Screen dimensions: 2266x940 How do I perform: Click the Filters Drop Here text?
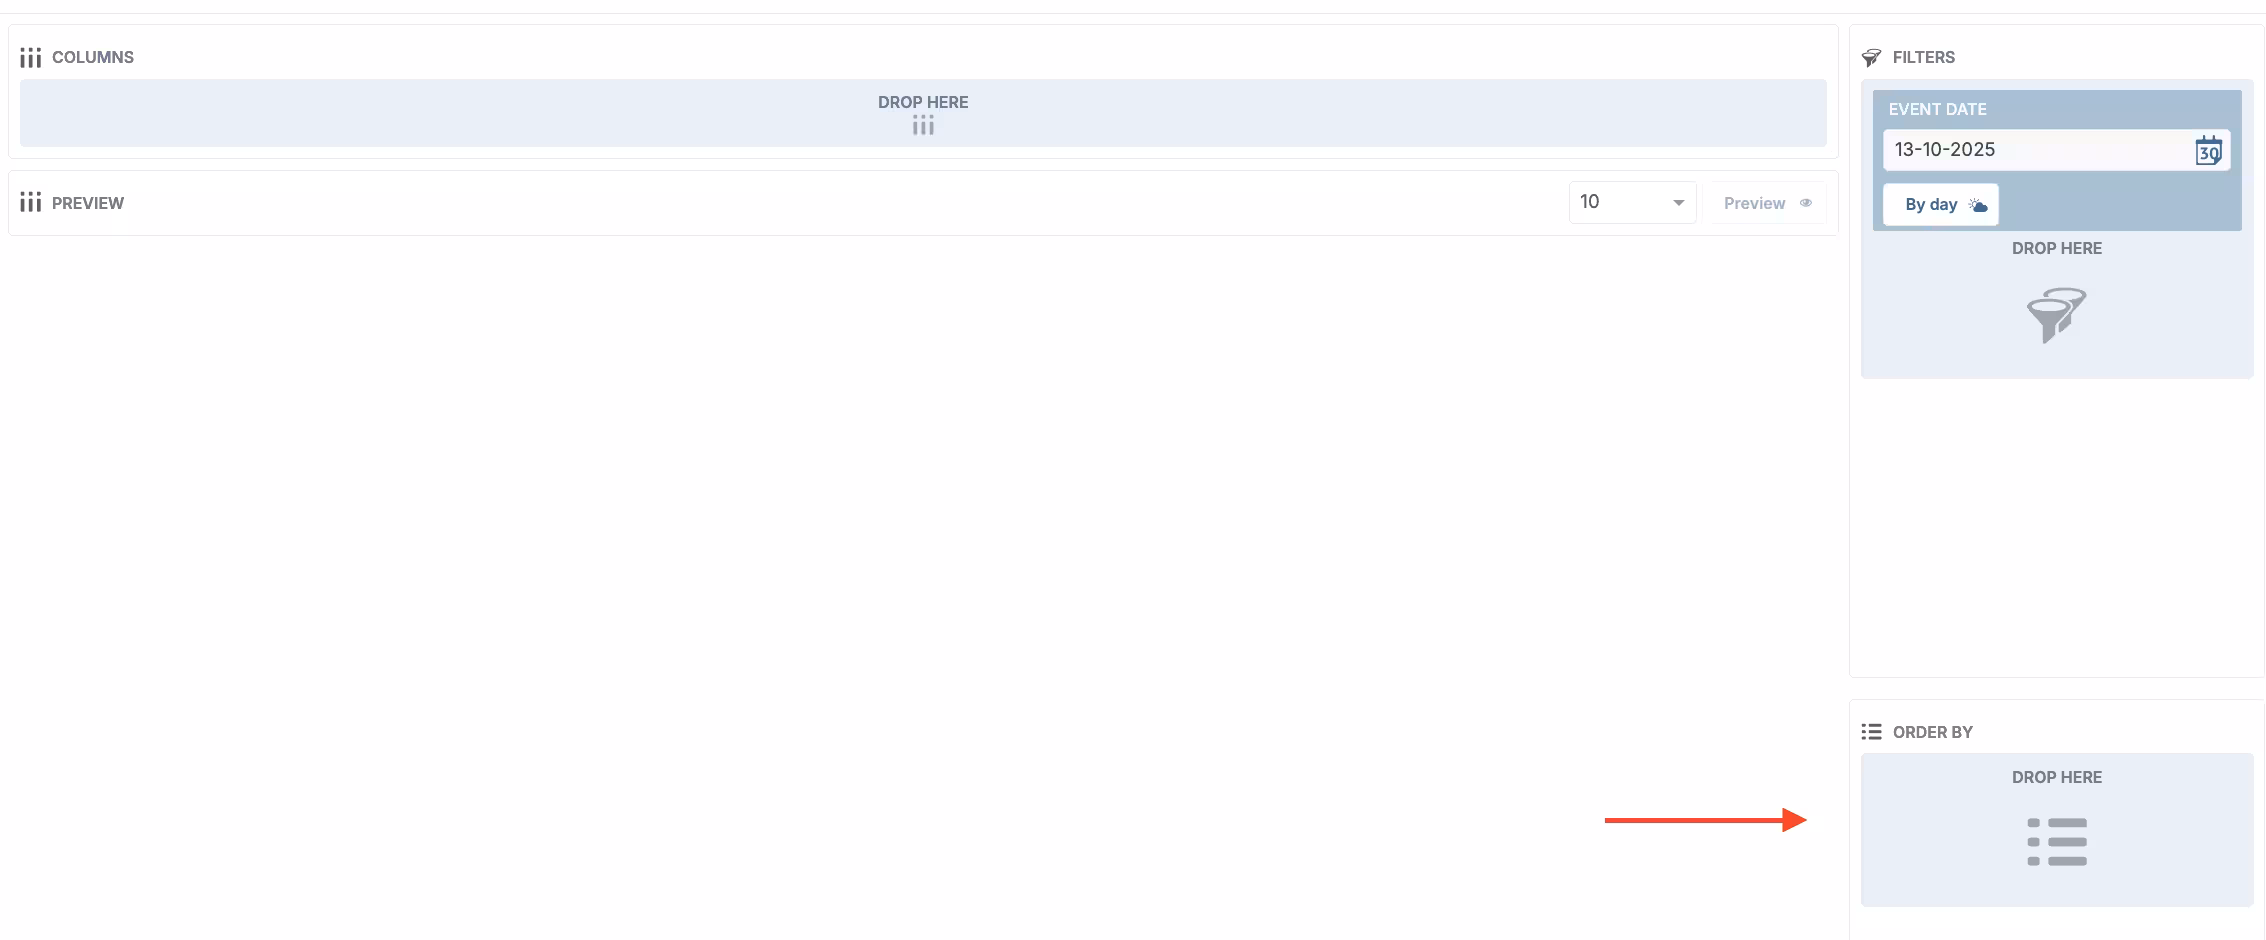coord(2056,248)
